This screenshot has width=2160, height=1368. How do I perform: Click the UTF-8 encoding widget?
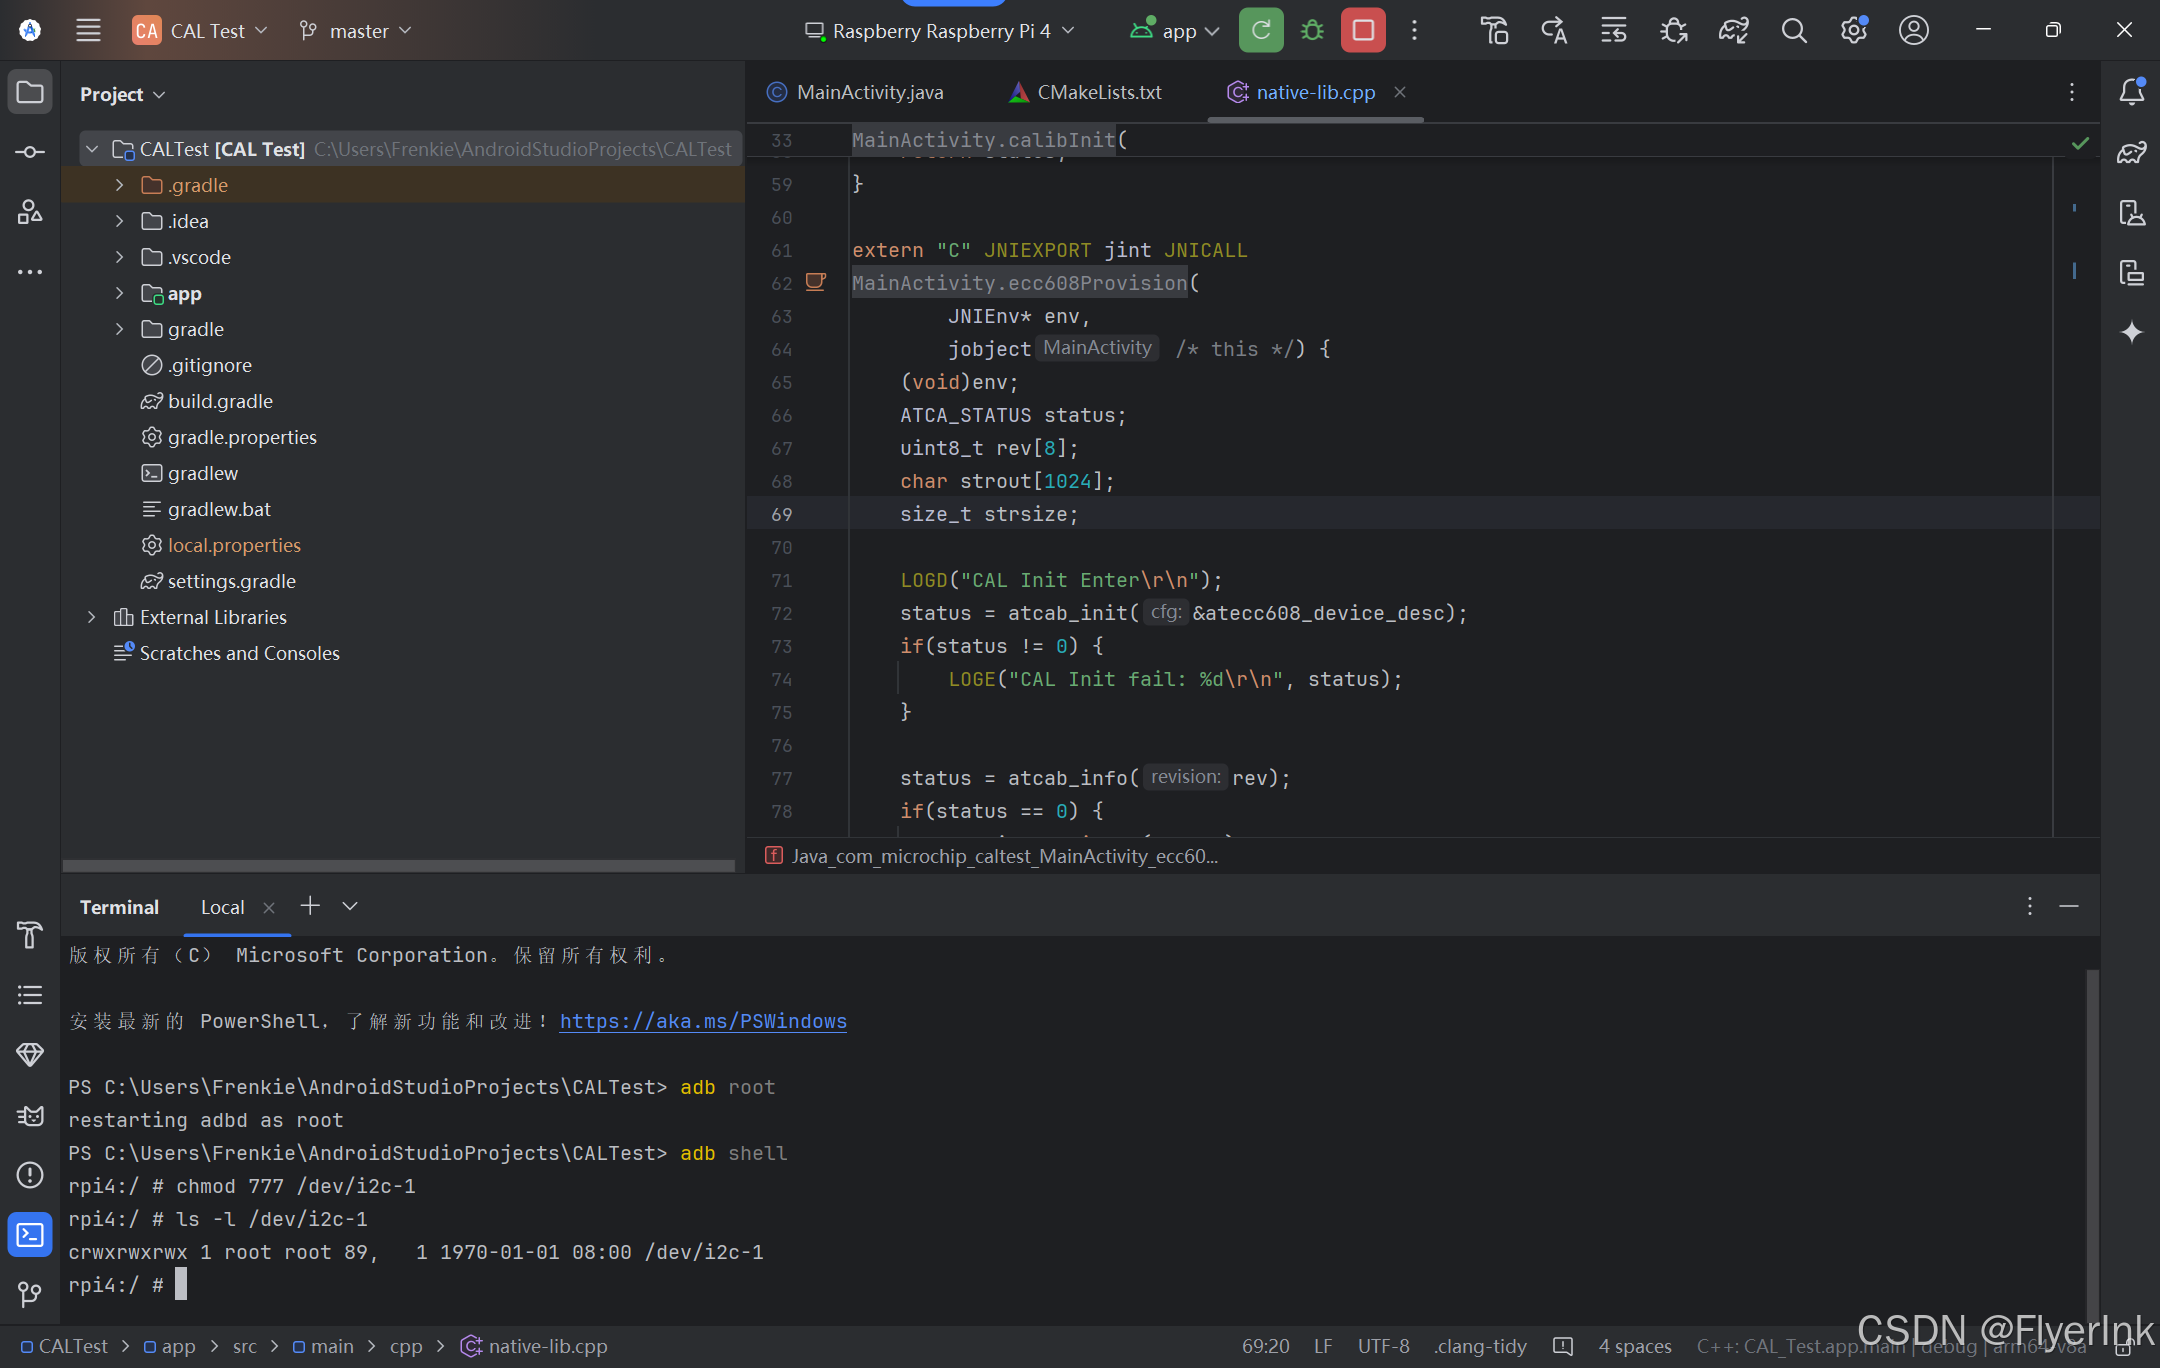click(1383, 1346)
